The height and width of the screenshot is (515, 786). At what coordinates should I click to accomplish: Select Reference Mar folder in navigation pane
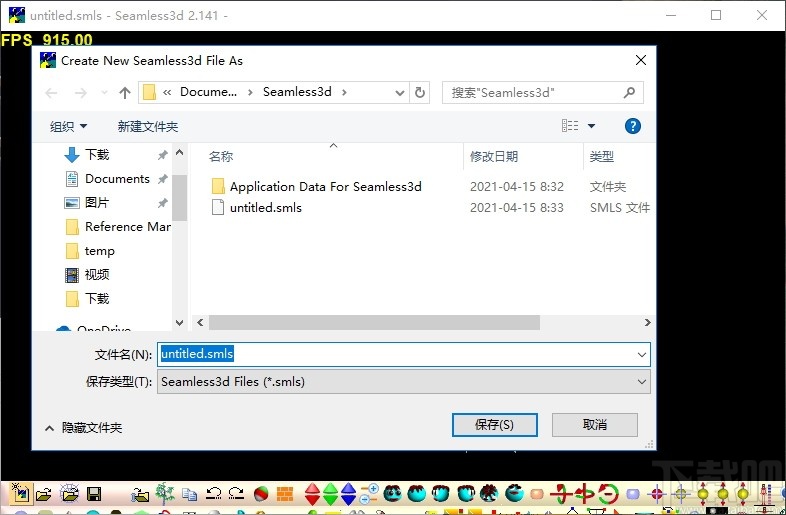pyautogui.click(x=118, y=227)
